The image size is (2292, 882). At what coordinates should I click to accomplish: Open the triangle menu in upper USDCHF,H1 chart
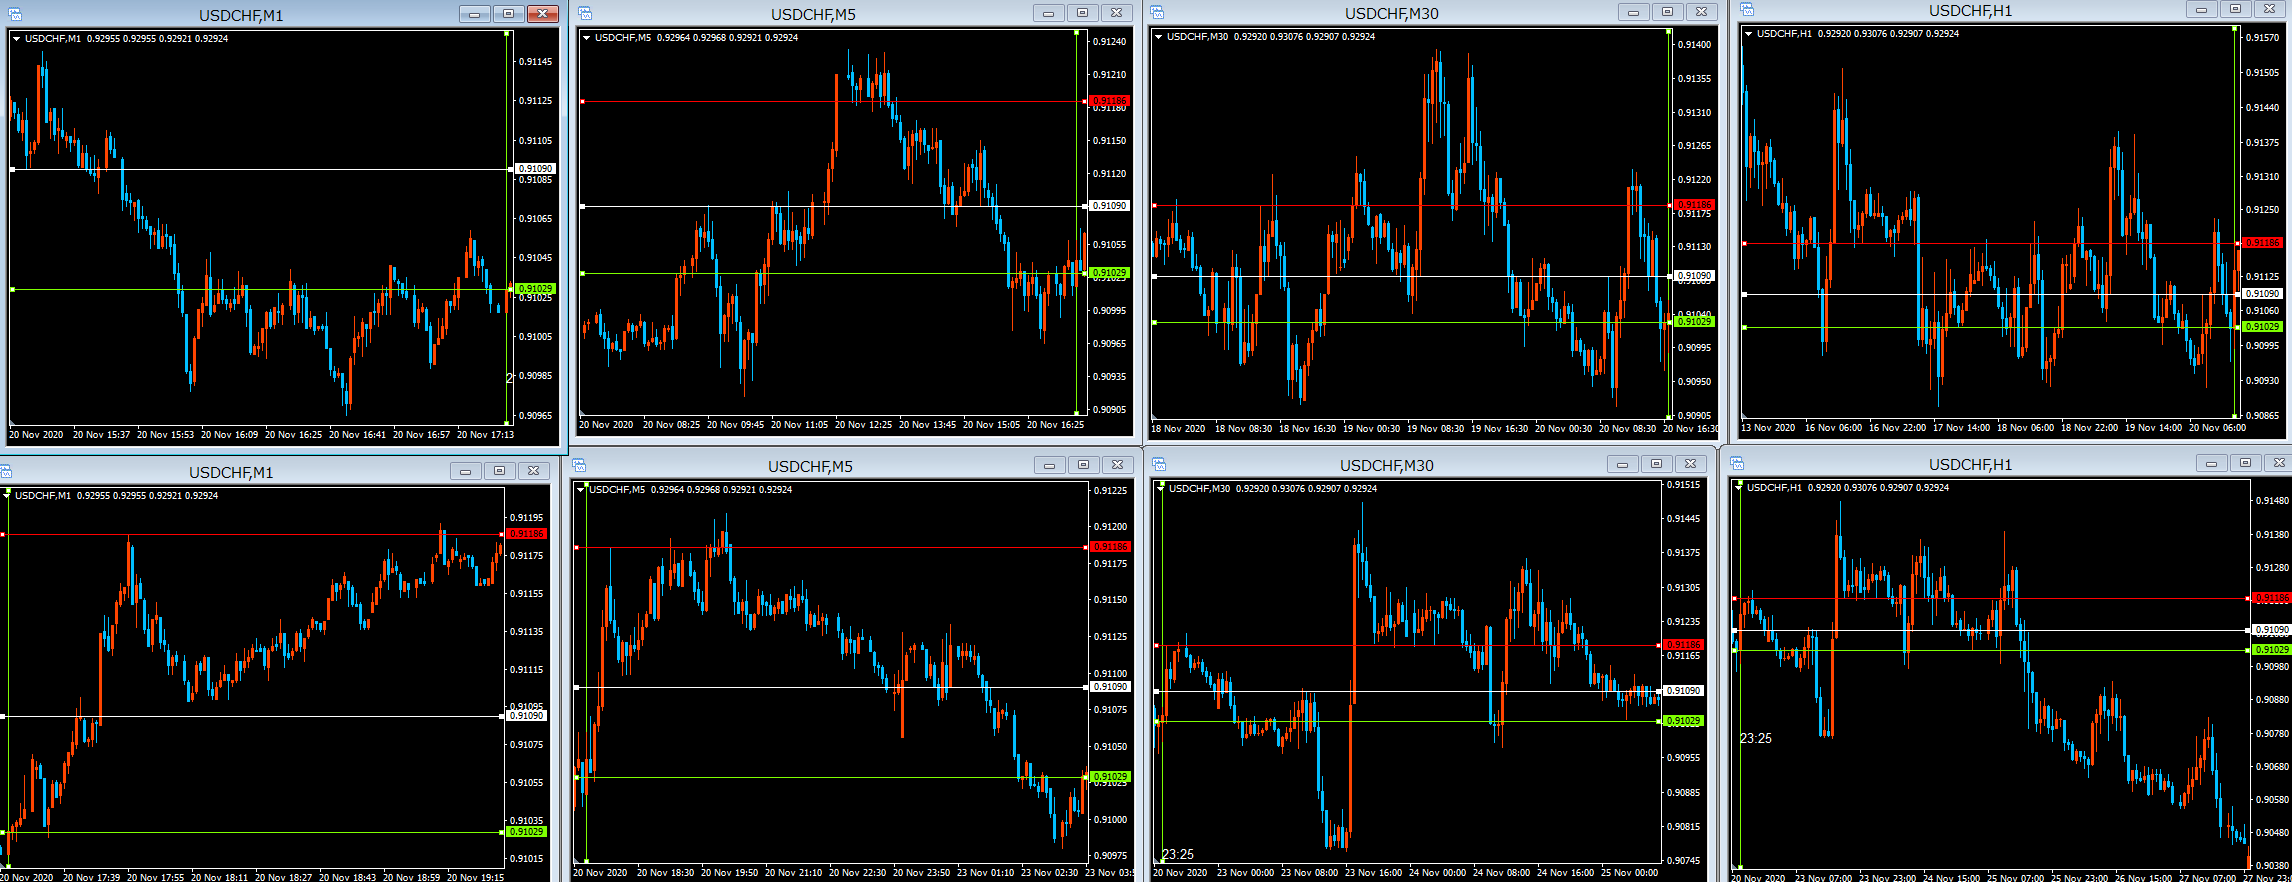tap(1748, 34)
